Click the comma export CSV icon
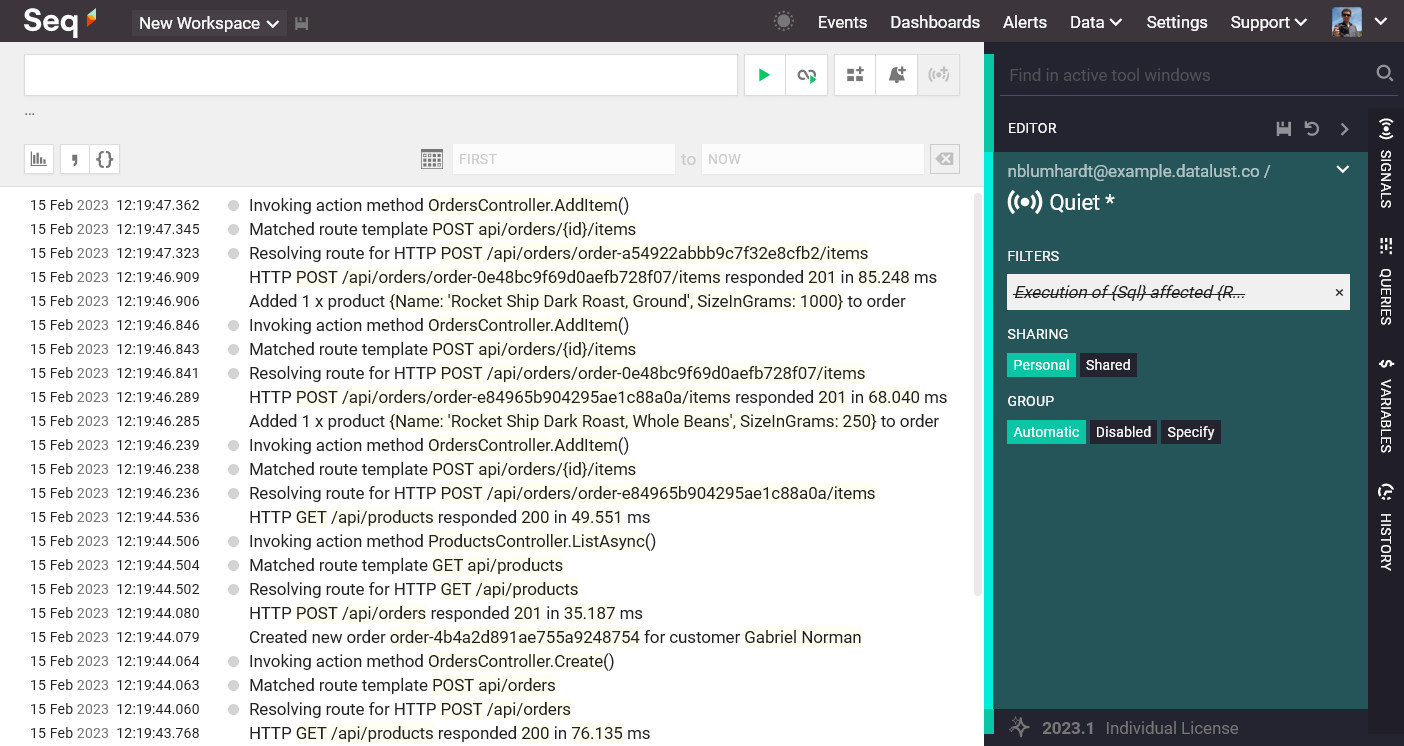The width and height of the screenshot is (1404, 746). point(74,158)
